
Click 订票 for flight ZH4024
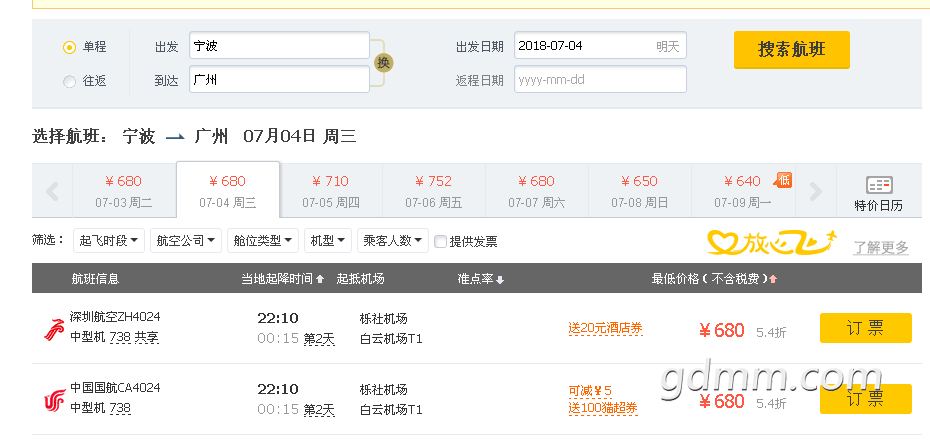(865, 328)
